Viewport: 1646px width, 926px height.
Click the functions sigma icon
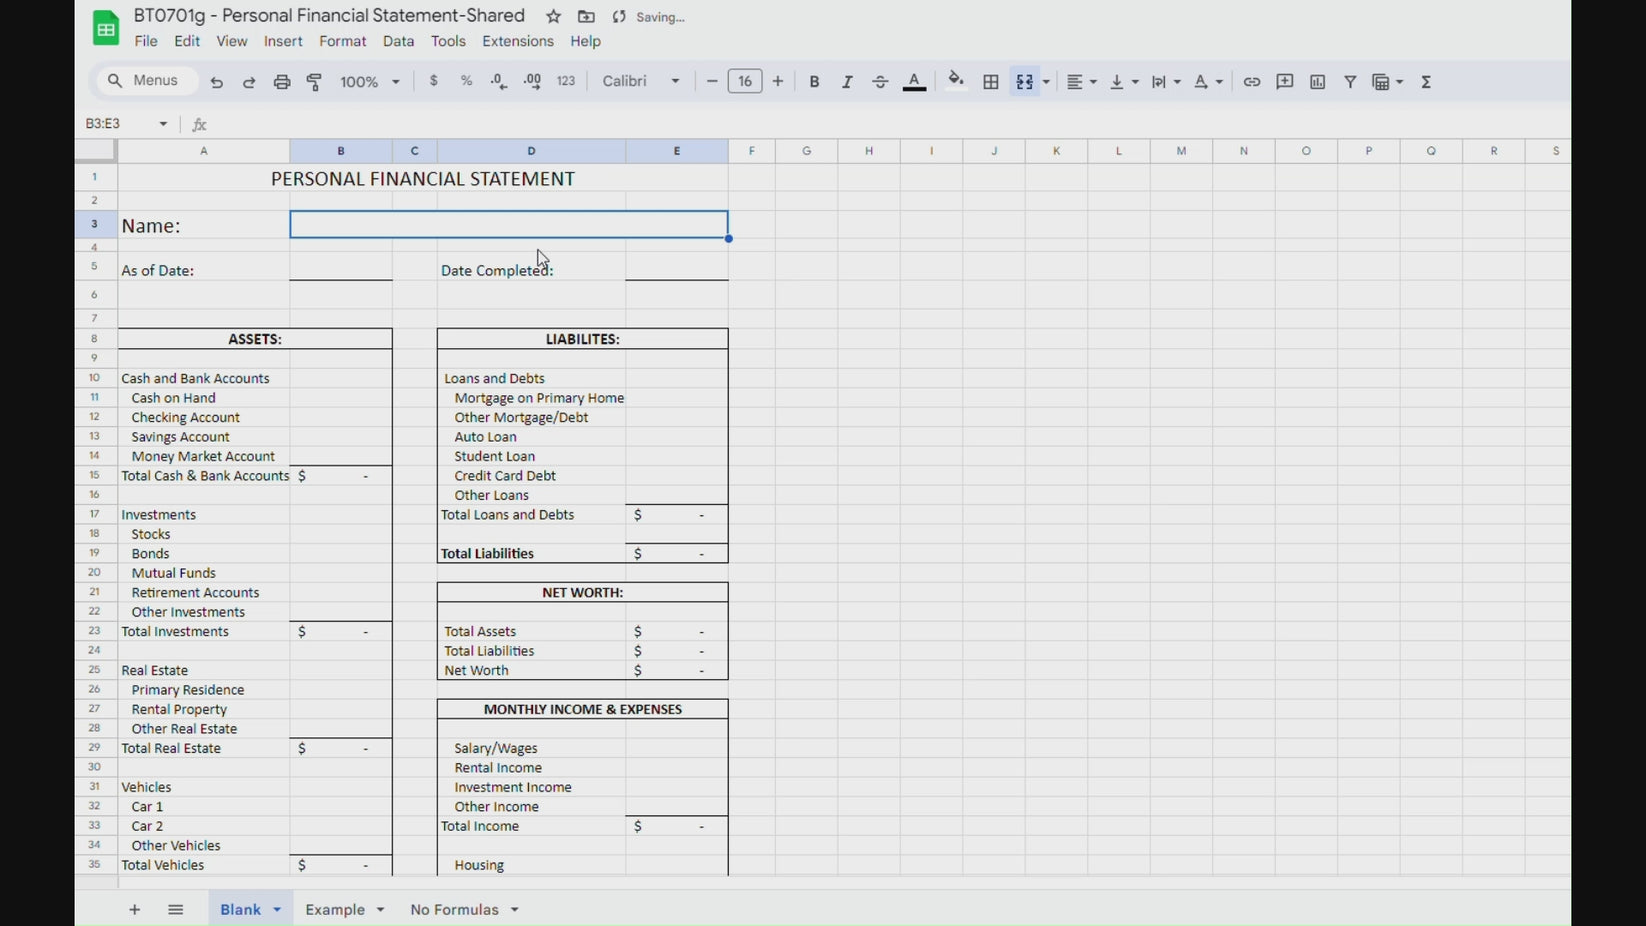[x=1427, y=82]
